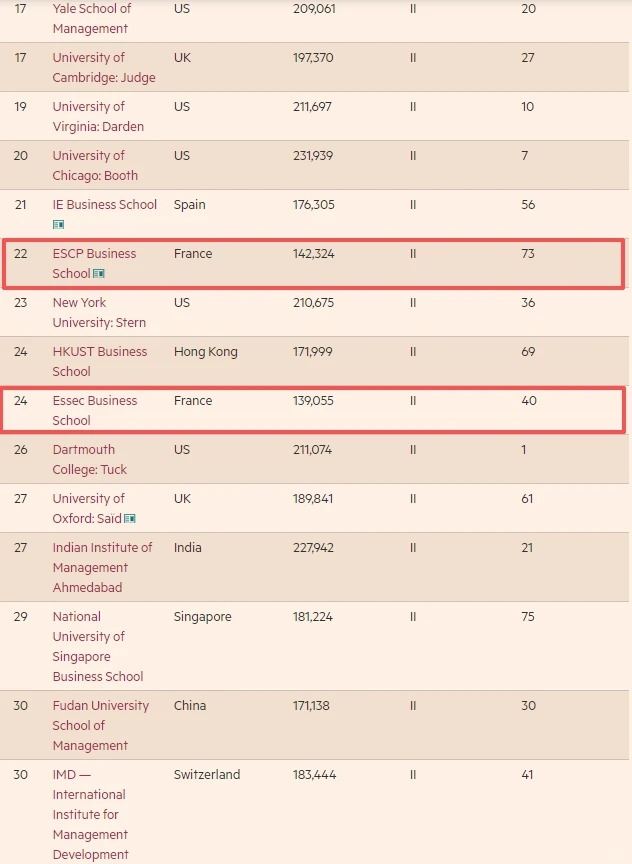Select Indian Institute of Management Ahmedabad link
This screenshot has width=632, height=864.
[x=102, y=567]
